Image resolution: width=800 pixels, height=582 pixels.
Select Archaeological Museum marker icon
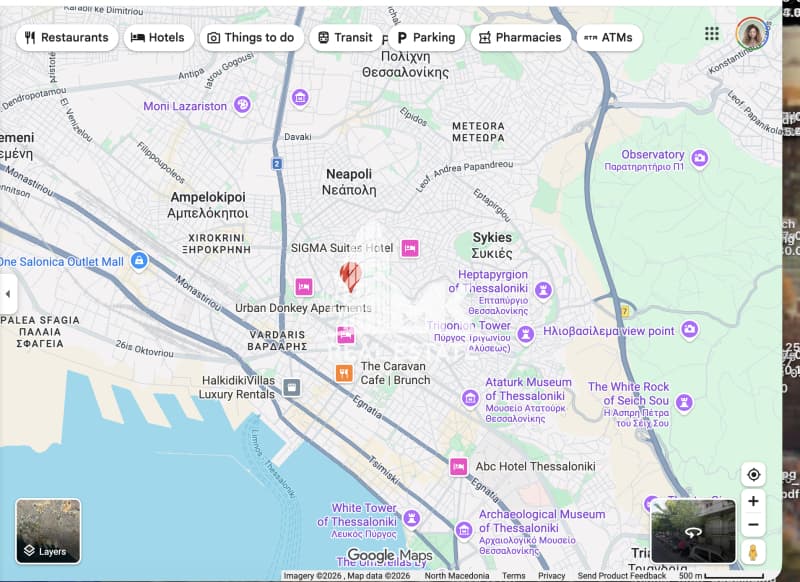(464, 530)
